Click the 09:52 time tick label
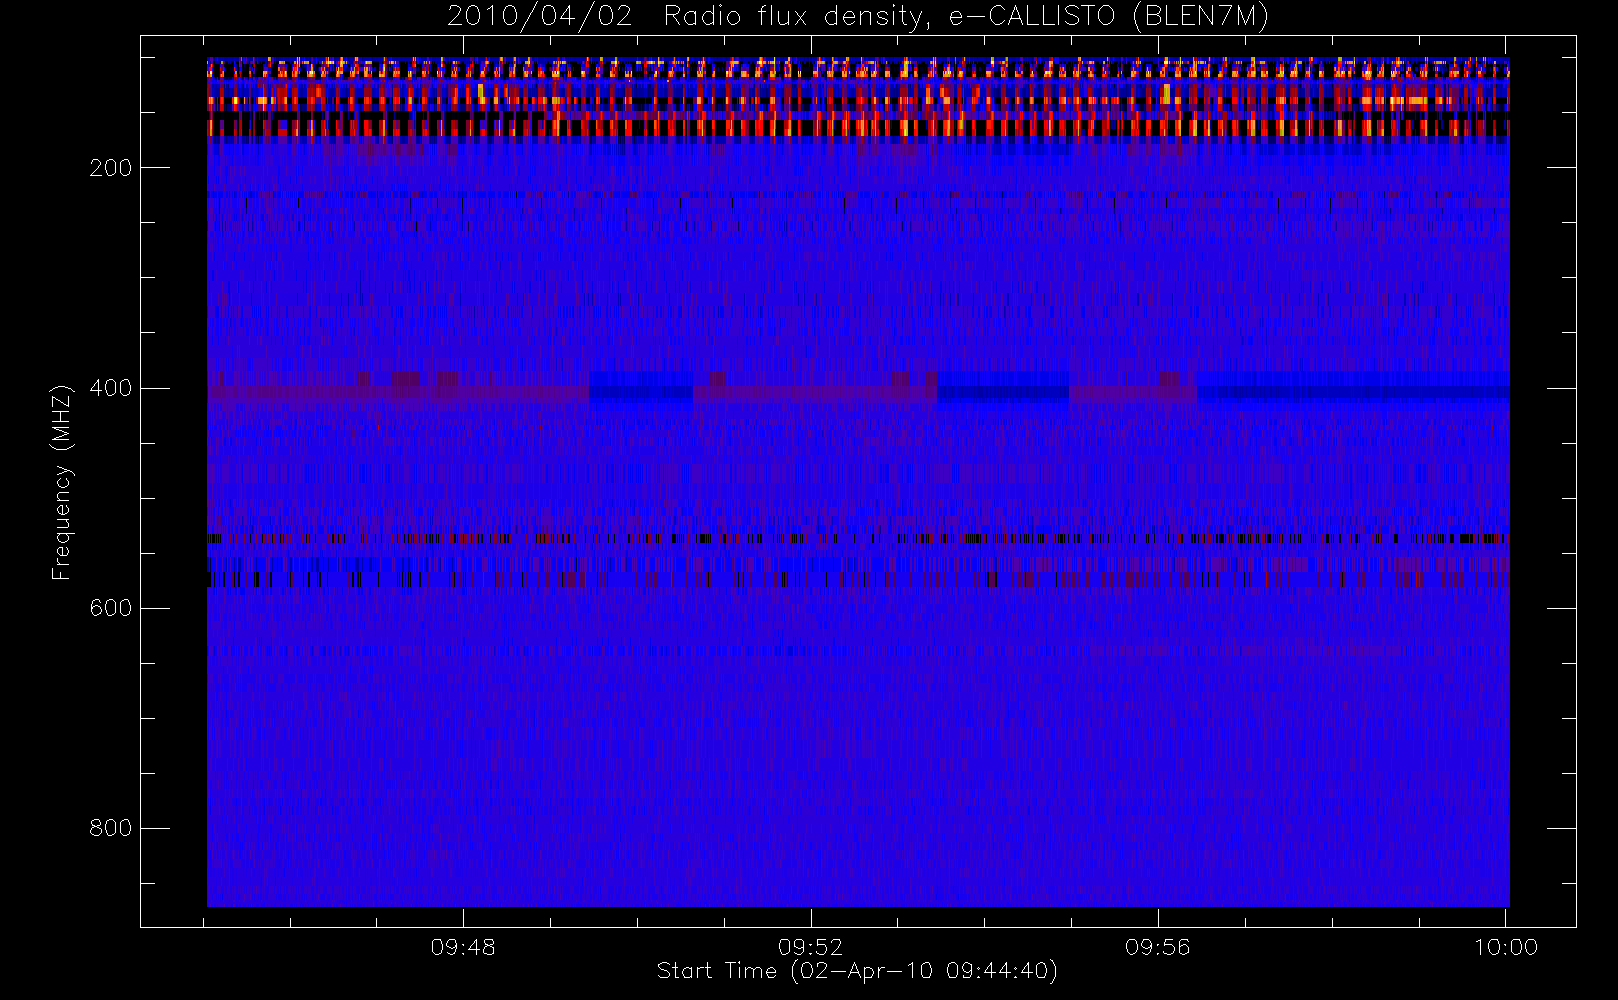Image resolution: width=1618 pixels, height=1000 pixels. 811,947
